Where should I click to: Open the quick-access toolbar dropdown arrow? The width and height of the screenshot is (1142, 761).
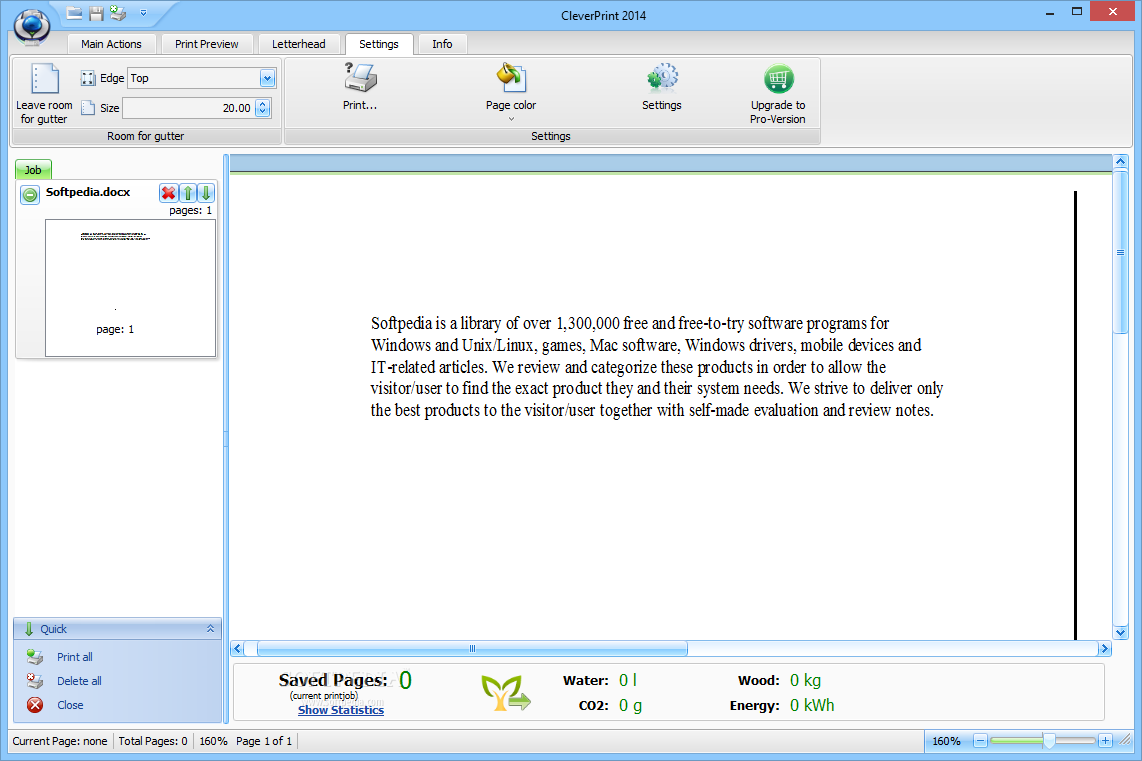coord(143,12)
